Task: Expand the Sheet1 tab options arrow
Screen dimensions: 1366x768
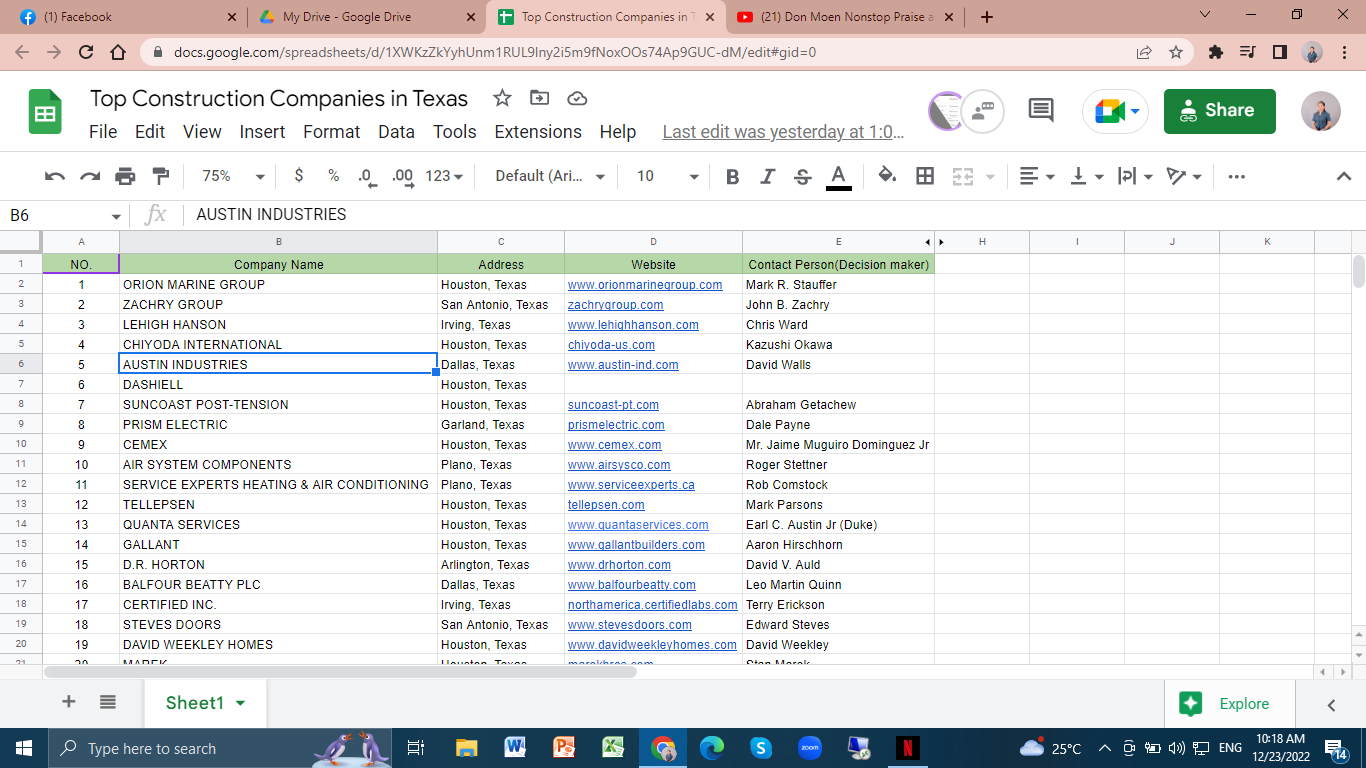Action: coord(240,703)
